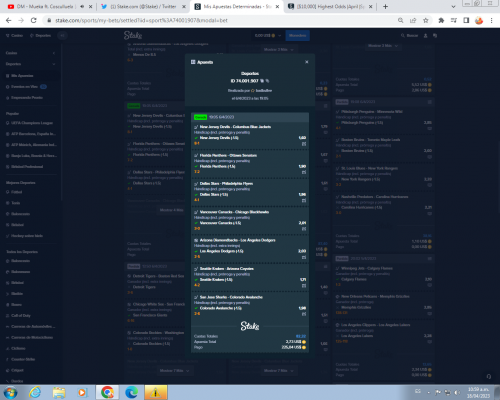Open stats icon for Los Angeles Dodgers leg
The height and width of the screenshot is (400, 500).
point(304,257)
